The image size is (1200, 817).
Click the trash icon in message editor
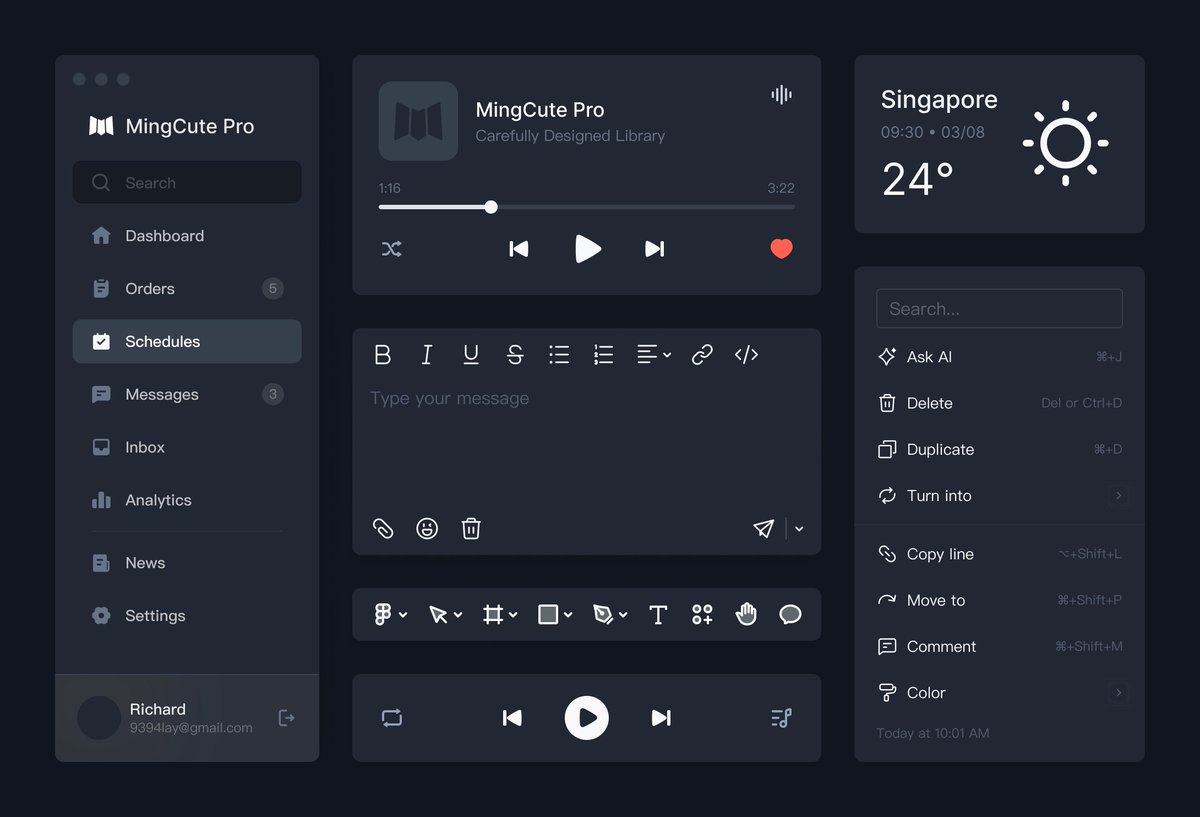pos(471,528)
